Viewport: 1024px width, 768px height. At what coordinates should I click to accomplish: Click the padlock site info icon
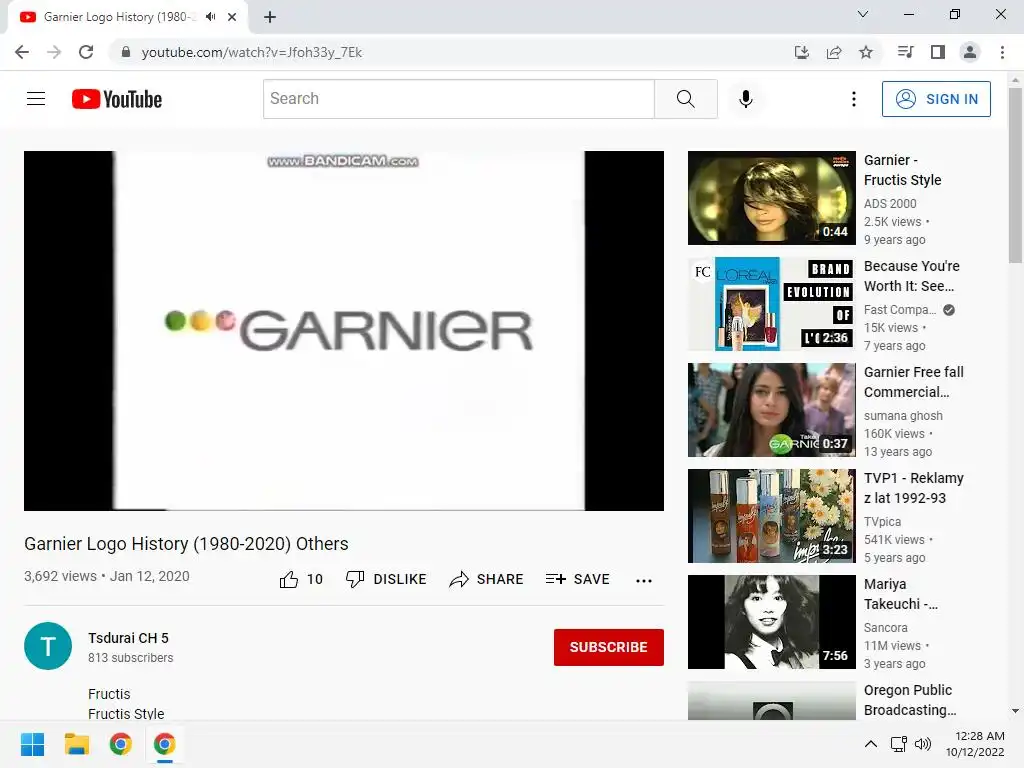pos(125,52)
